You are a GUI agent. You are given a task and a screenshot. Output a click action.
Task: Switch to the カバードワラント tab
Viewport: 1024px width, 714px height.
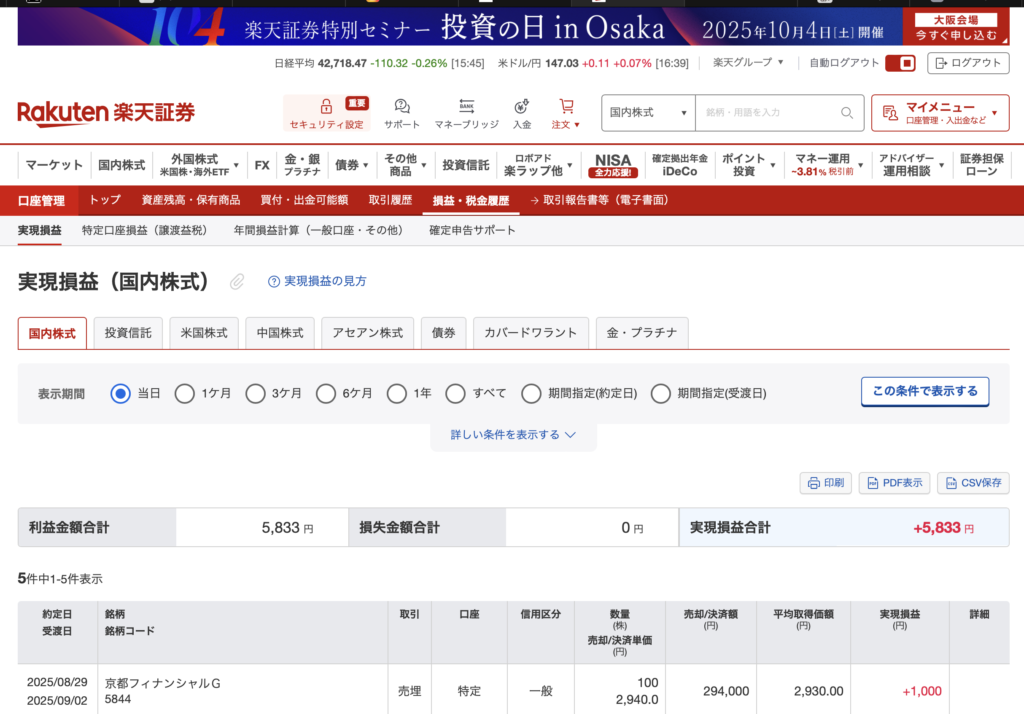point(530,333)
